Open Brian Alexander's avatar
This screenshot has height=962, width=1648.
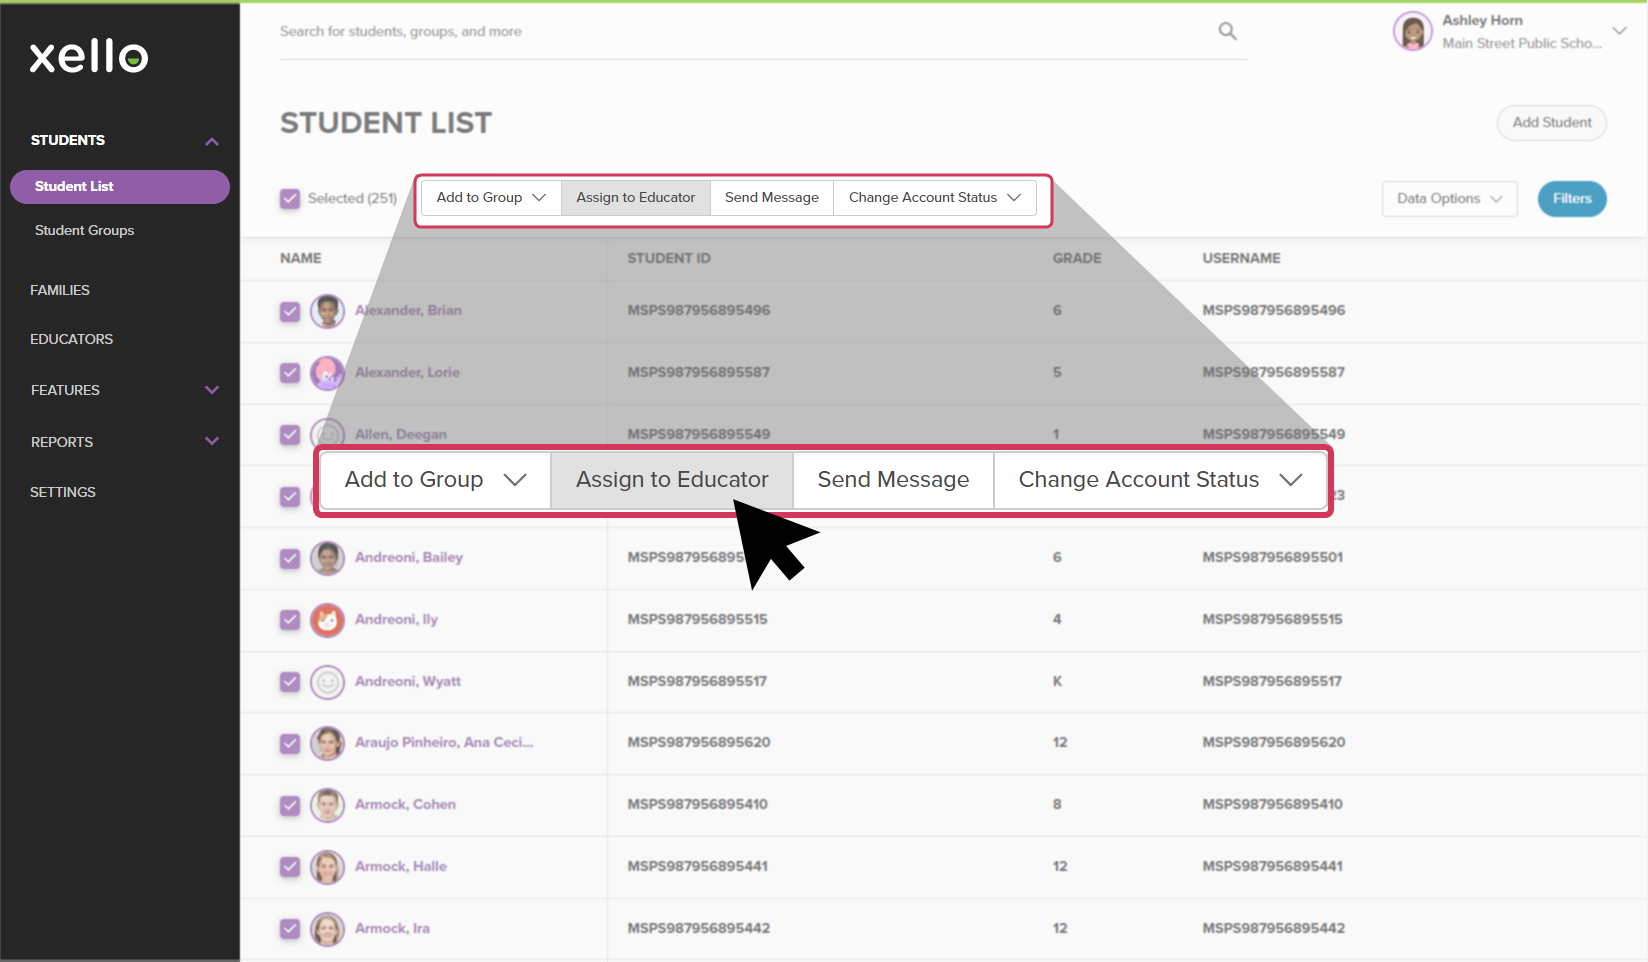click(327, 311)
